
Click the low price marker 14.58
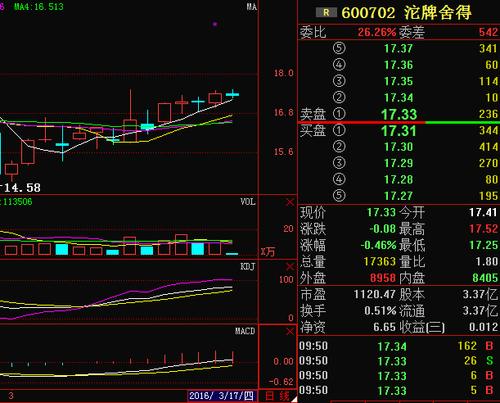(22, 188)
